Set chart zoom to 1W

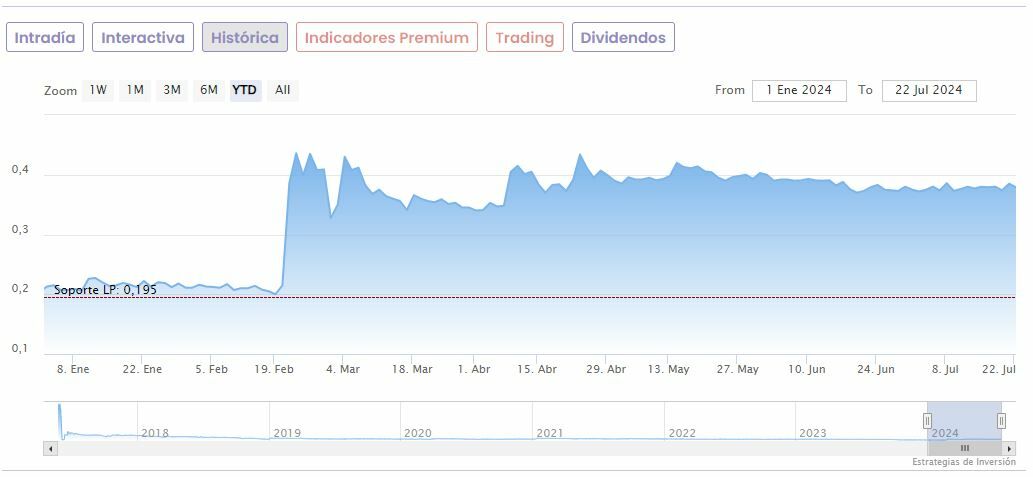click(x=98, y=90)
